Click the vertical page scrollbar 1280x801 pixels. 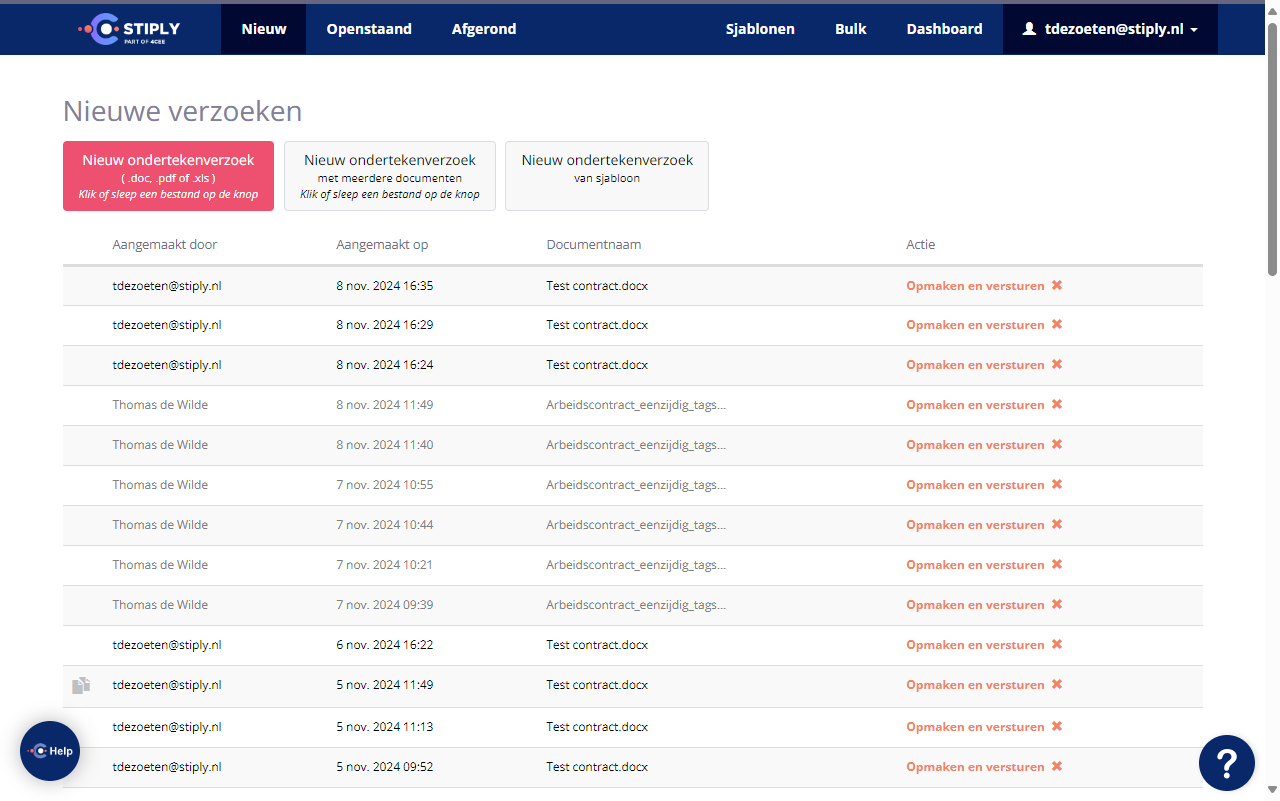pos(1272,150)
